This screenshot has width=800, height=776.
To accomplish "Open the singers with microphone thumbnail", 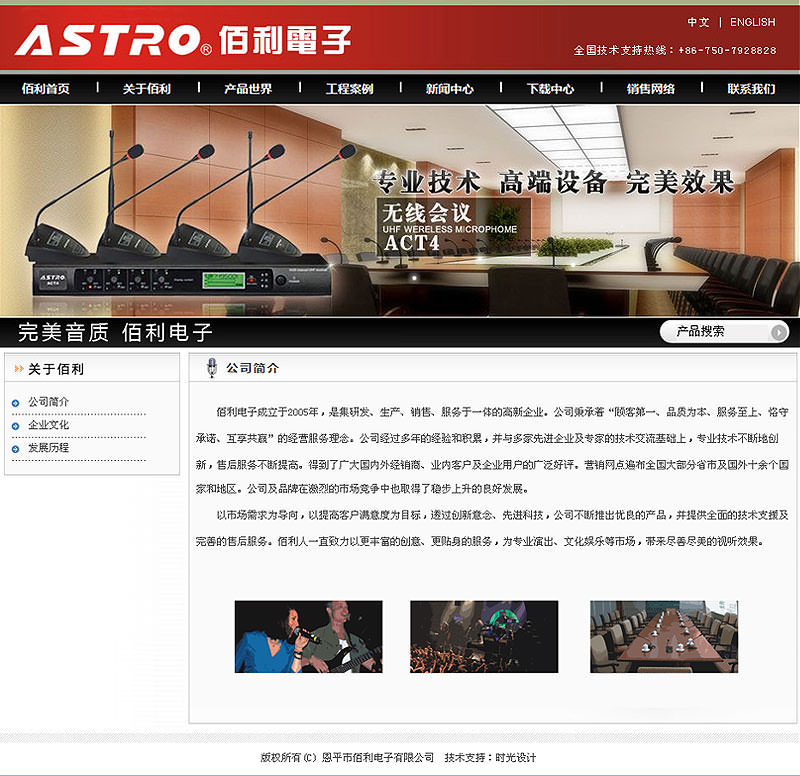I will (x=308, y=637).
